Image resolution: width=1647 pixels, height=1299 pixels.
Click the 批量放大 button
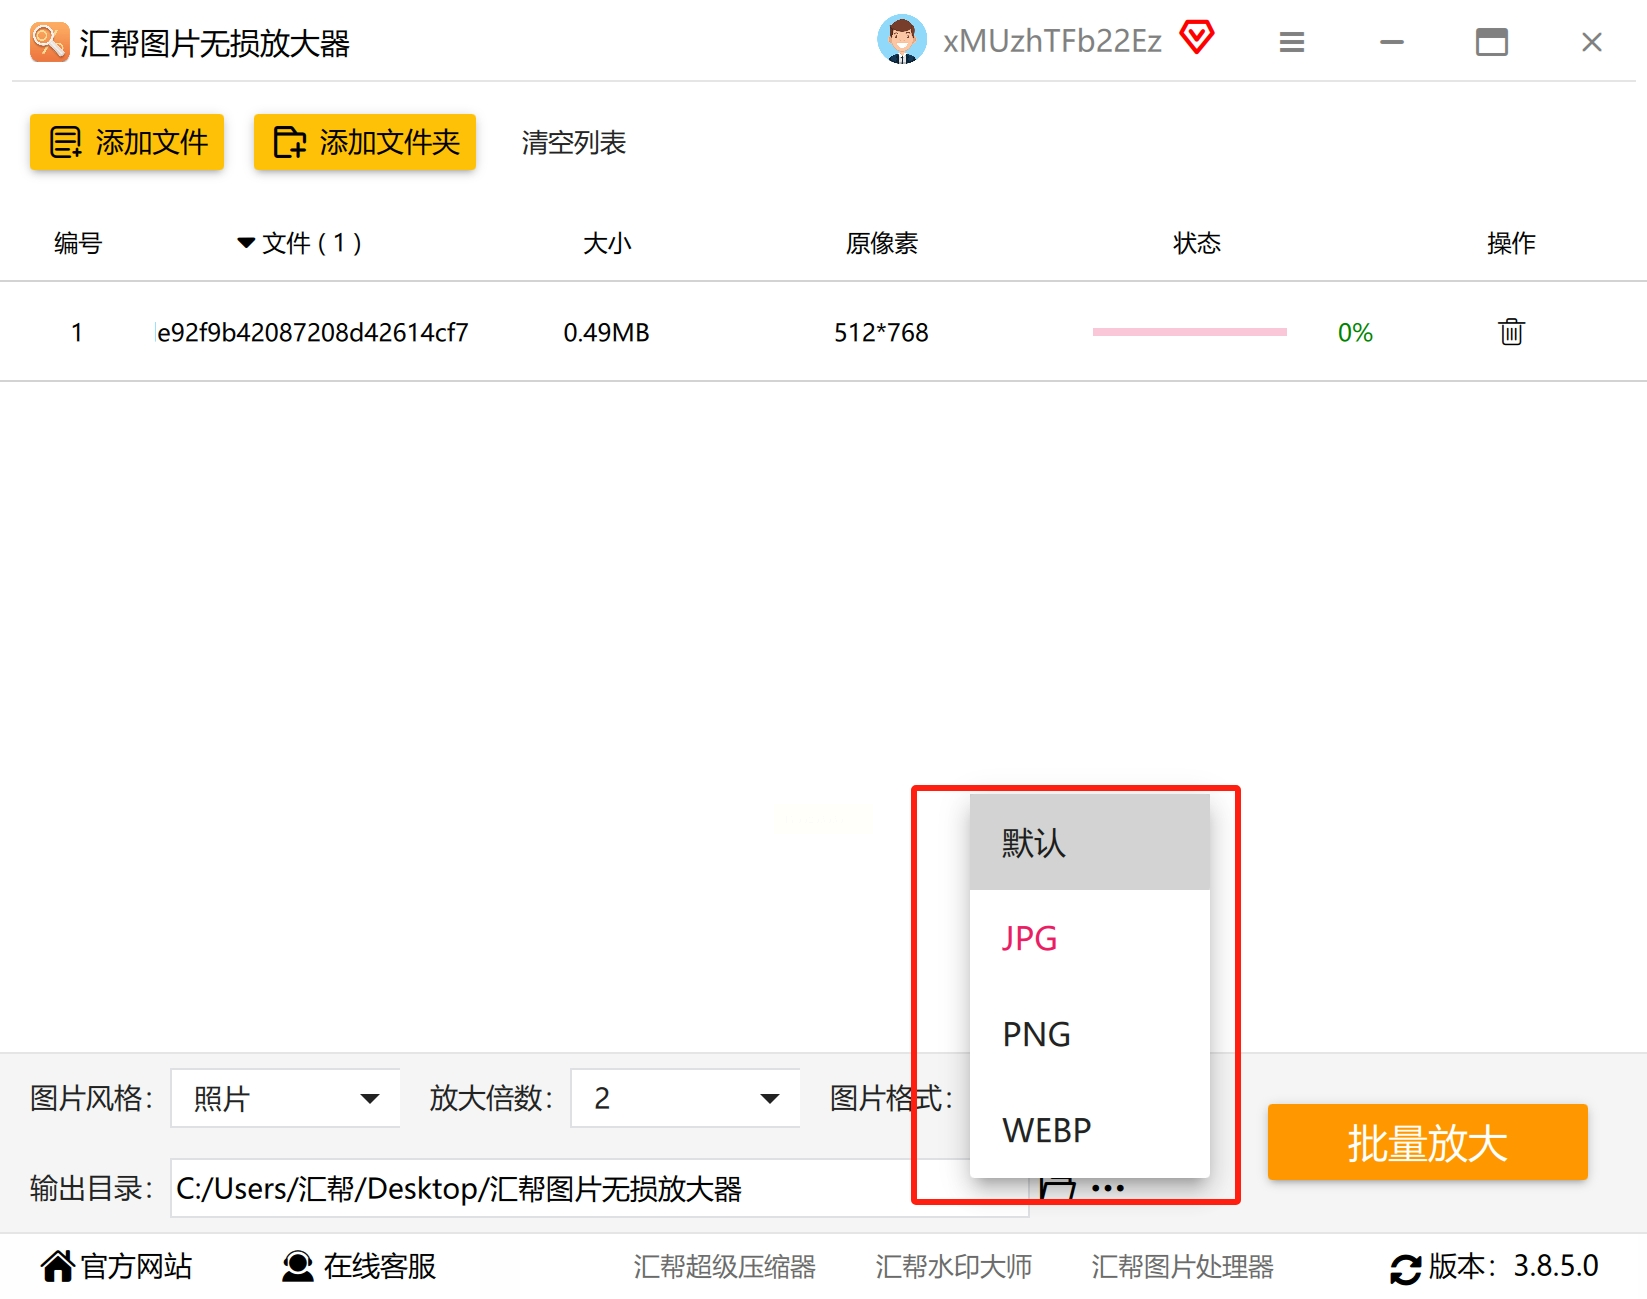click(1427, 1142)
